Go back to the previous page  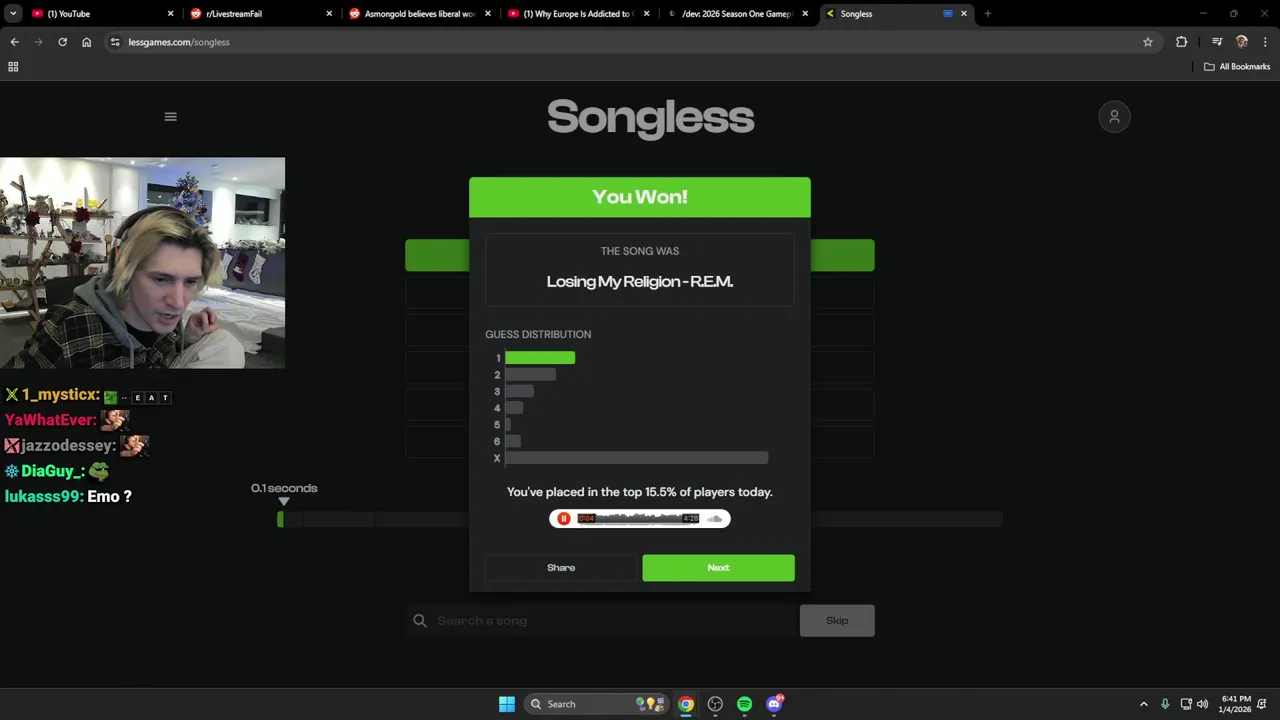point(14,42)
